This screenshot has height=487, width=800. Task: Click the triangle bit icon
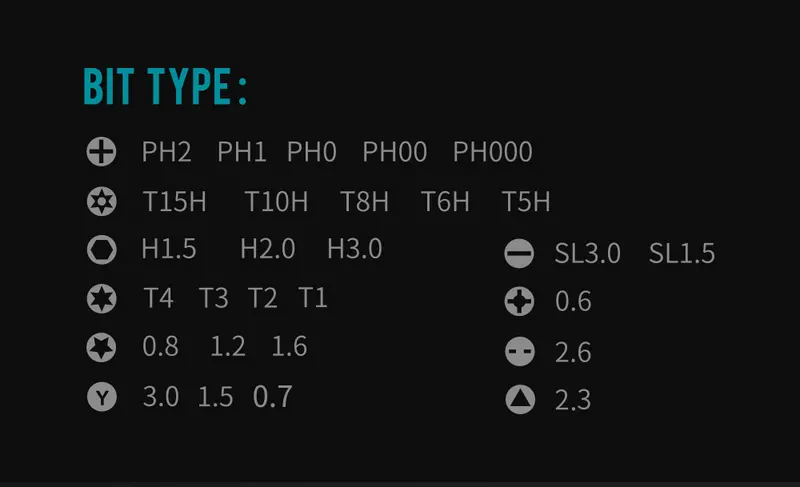519,400
